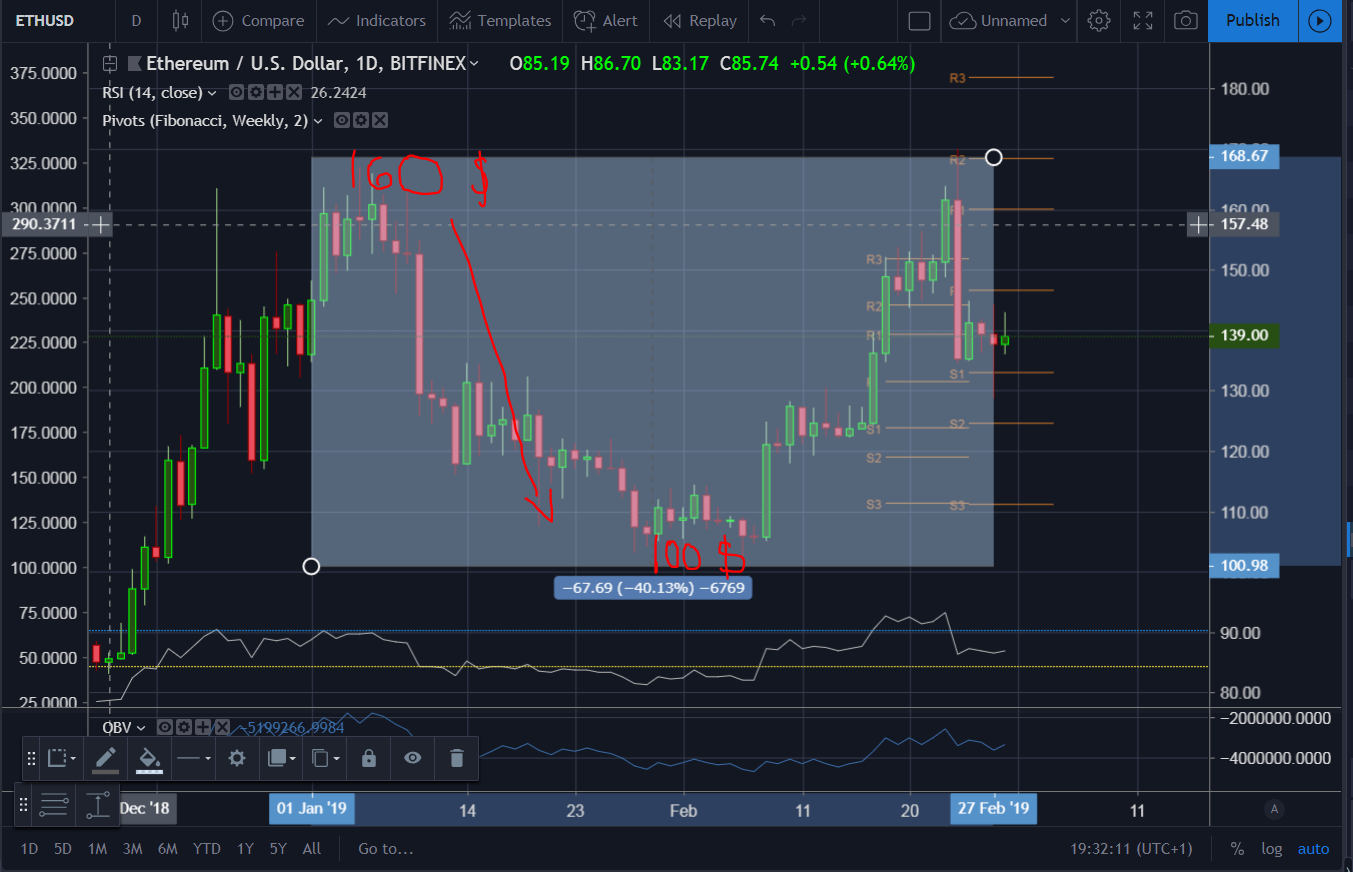The width and height of the screenshot is (1353, 872).
Task: Take a chart snapshot with camera icon
Action: coord(1186,20)
